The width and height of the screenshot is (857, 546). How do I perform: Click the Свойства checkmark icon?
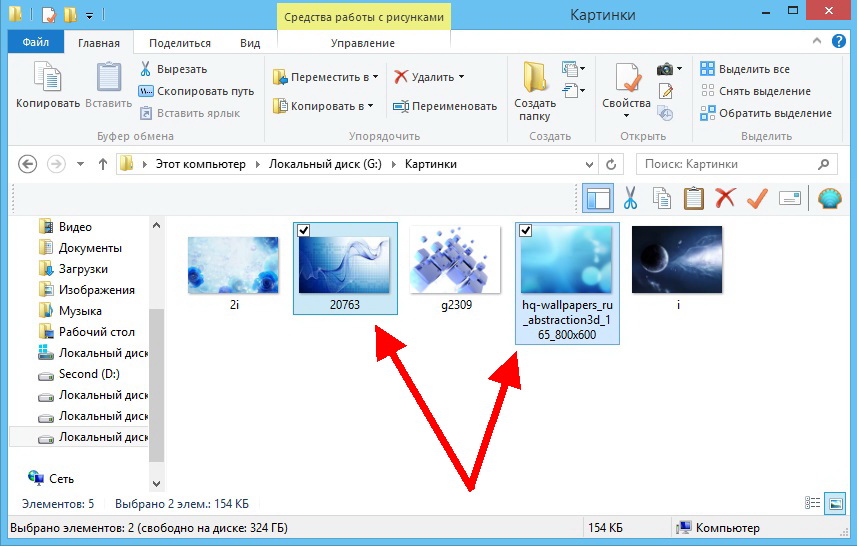(626, 77)
